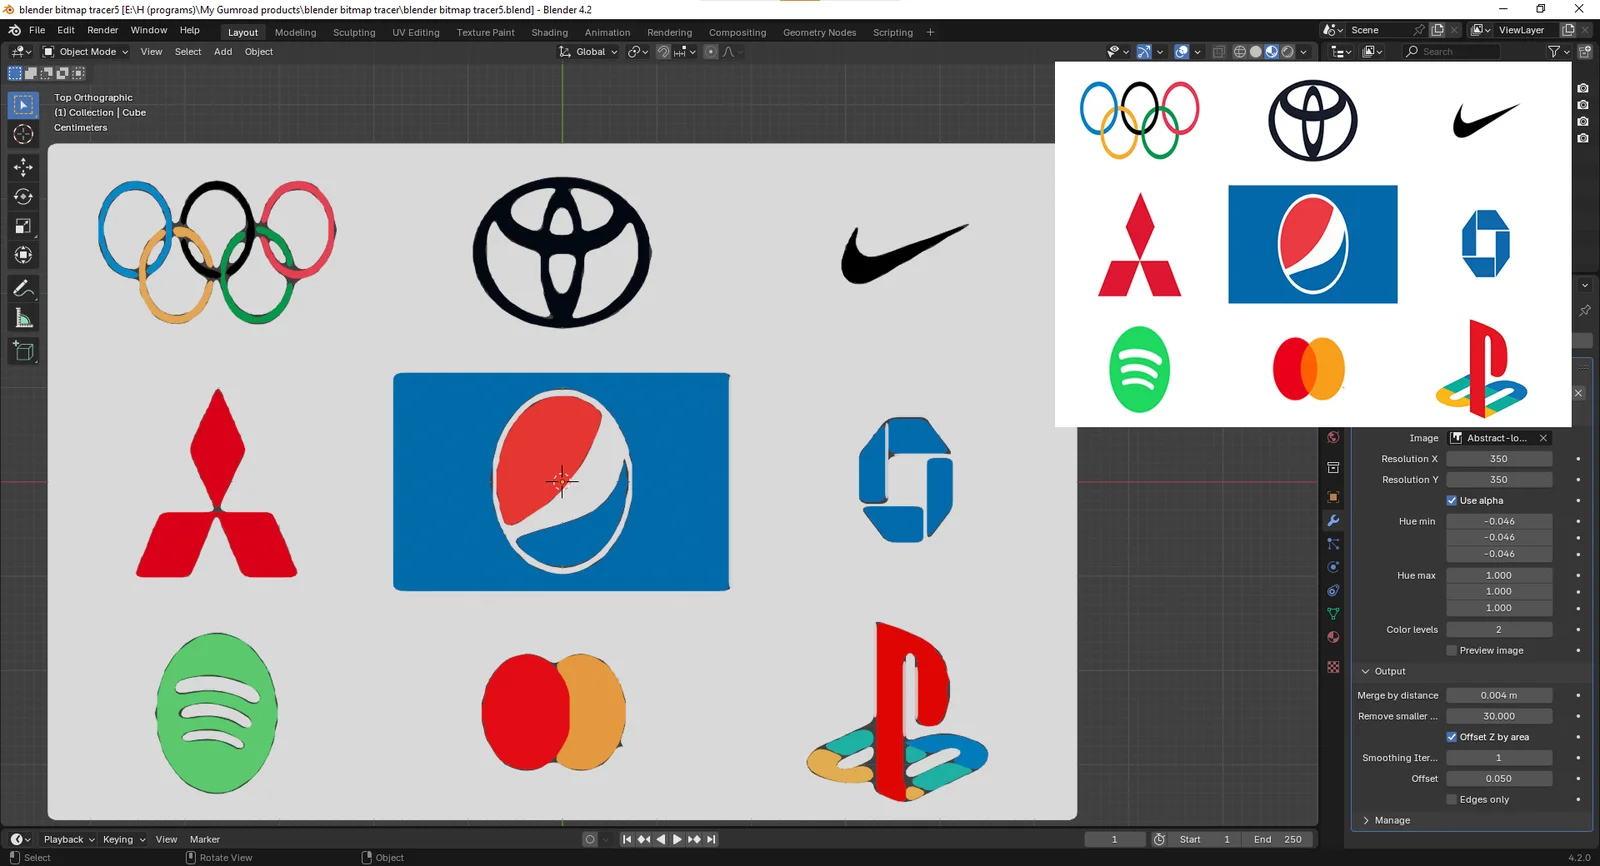Jump to the timeline start frame
The width and height of the screenshot is (1600, 866).
click(627, 839)
